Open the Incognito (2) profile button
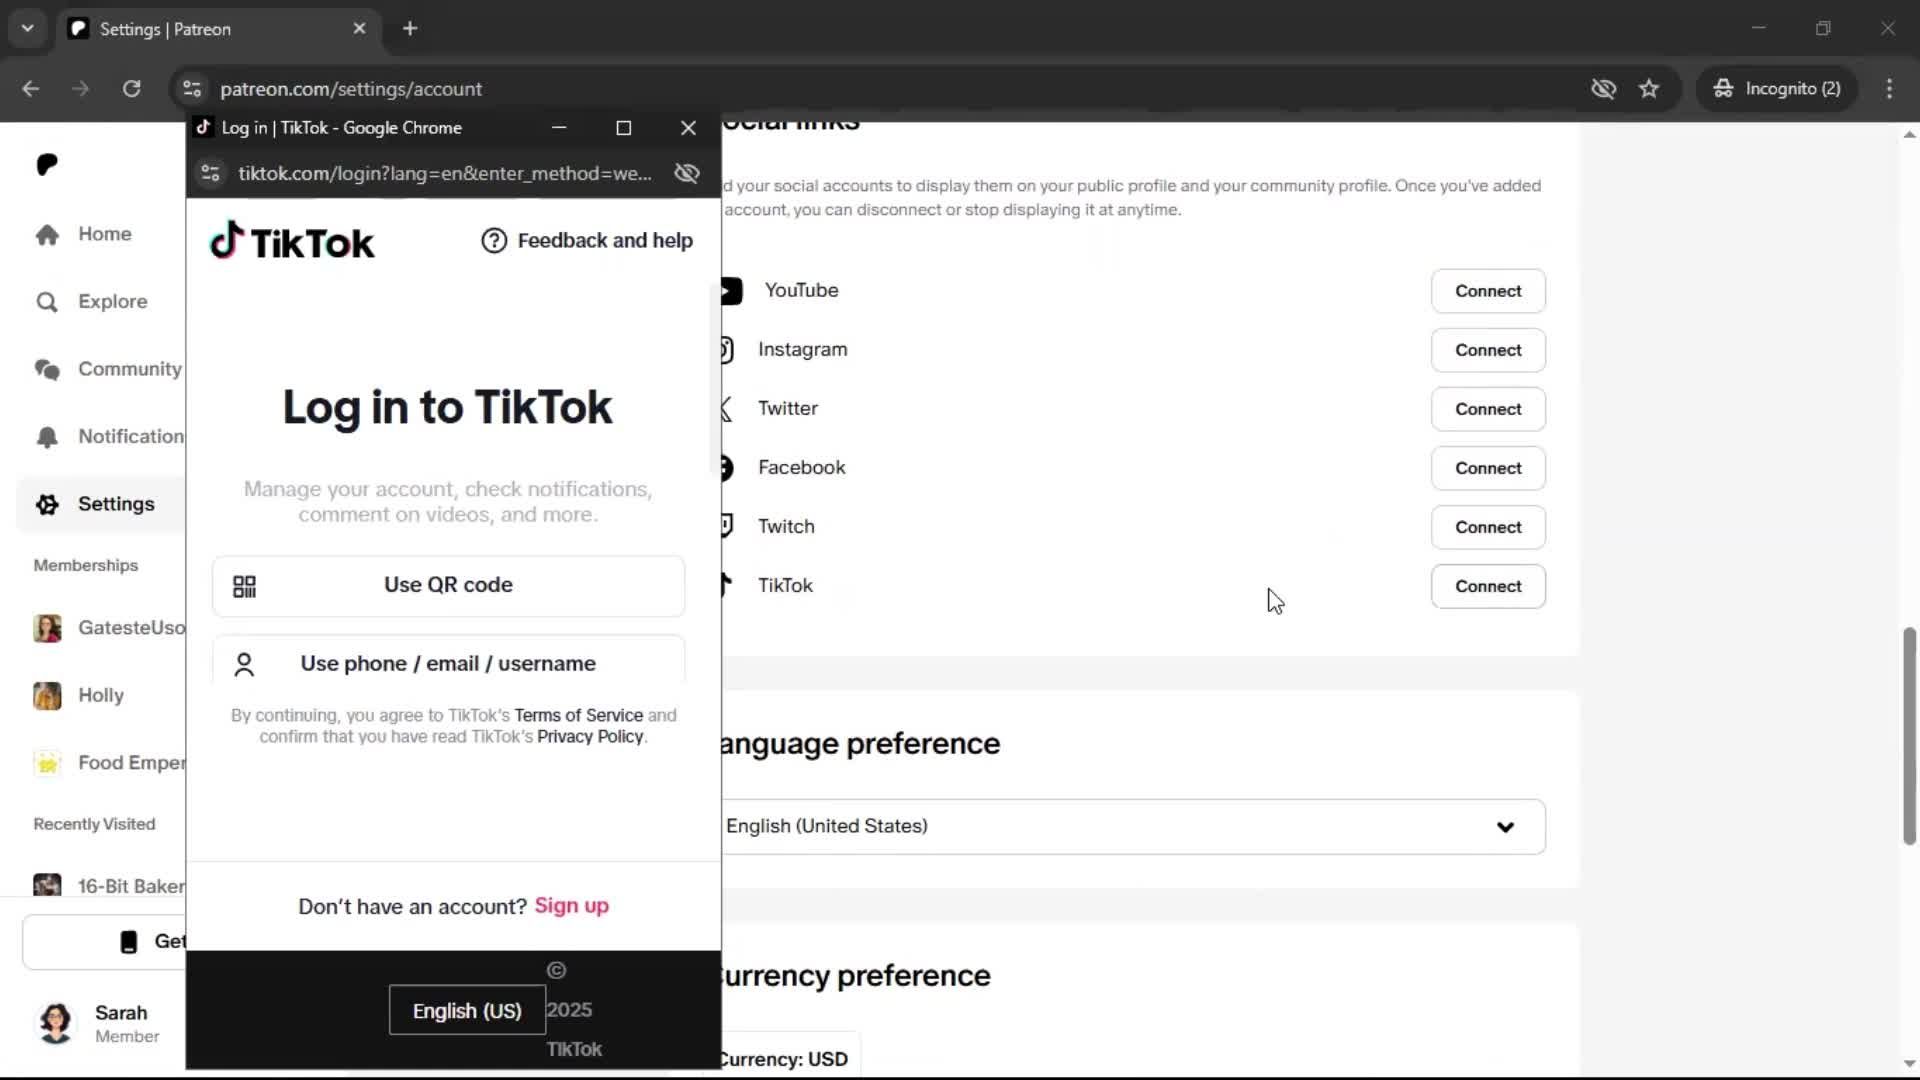 point(1778,89)
